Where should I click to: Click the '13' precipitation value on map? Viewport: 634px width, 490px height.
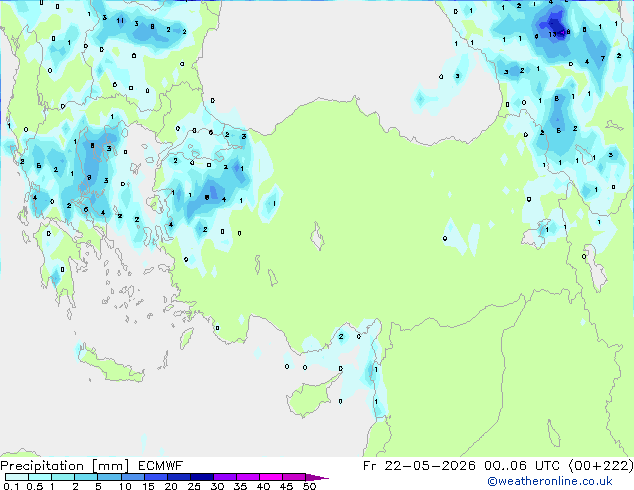[552, 34]
